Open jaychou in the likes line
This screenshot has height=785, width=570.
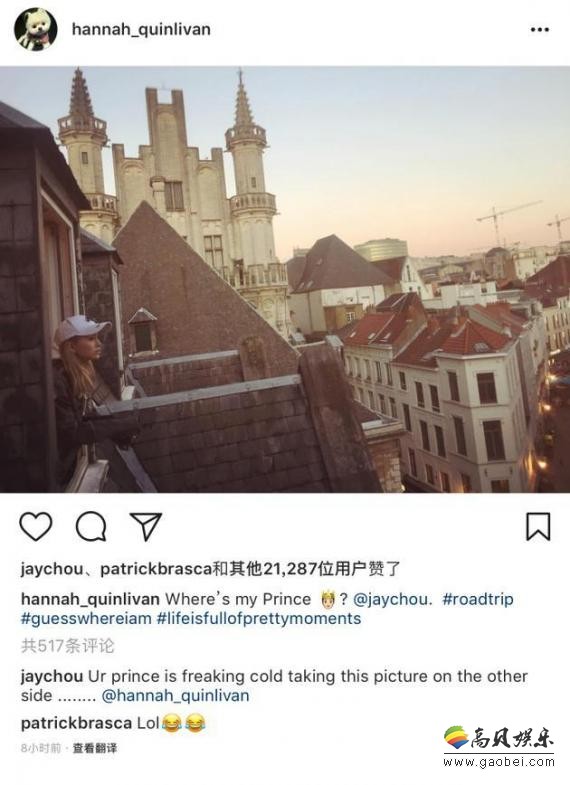coord(52,569)
